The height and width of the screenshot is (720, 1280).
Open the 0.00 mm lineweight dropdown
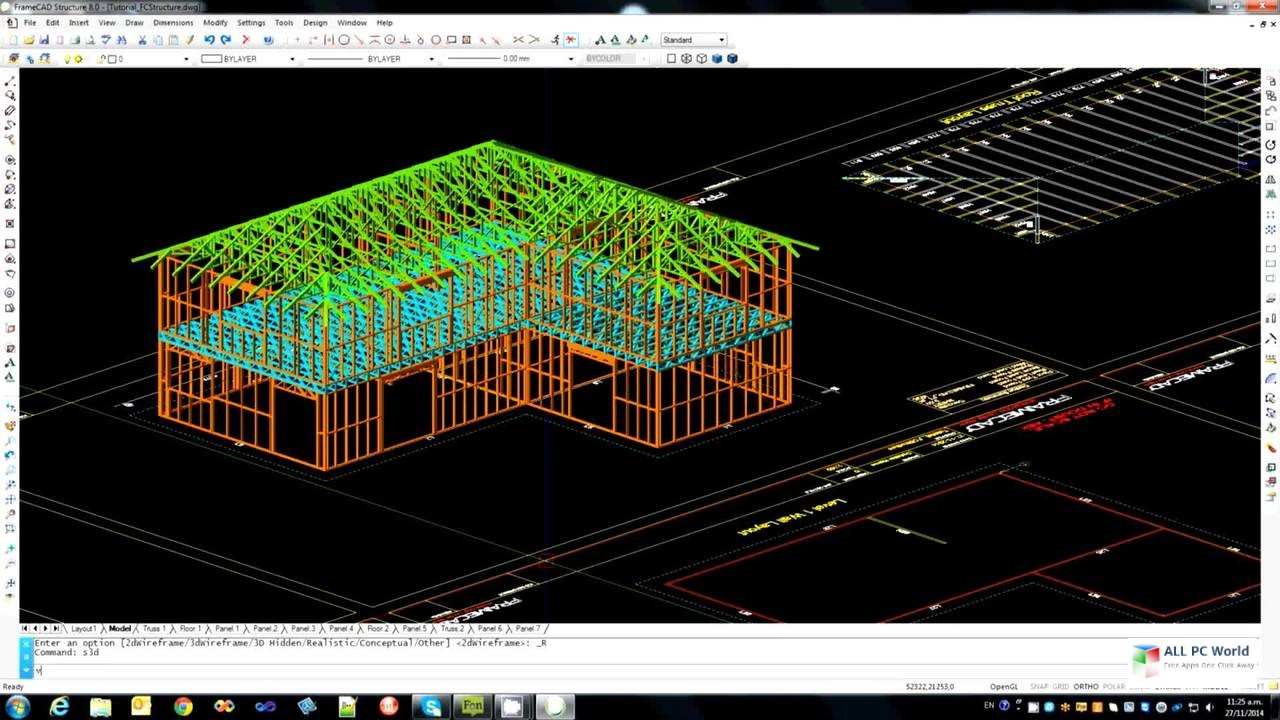571,59
